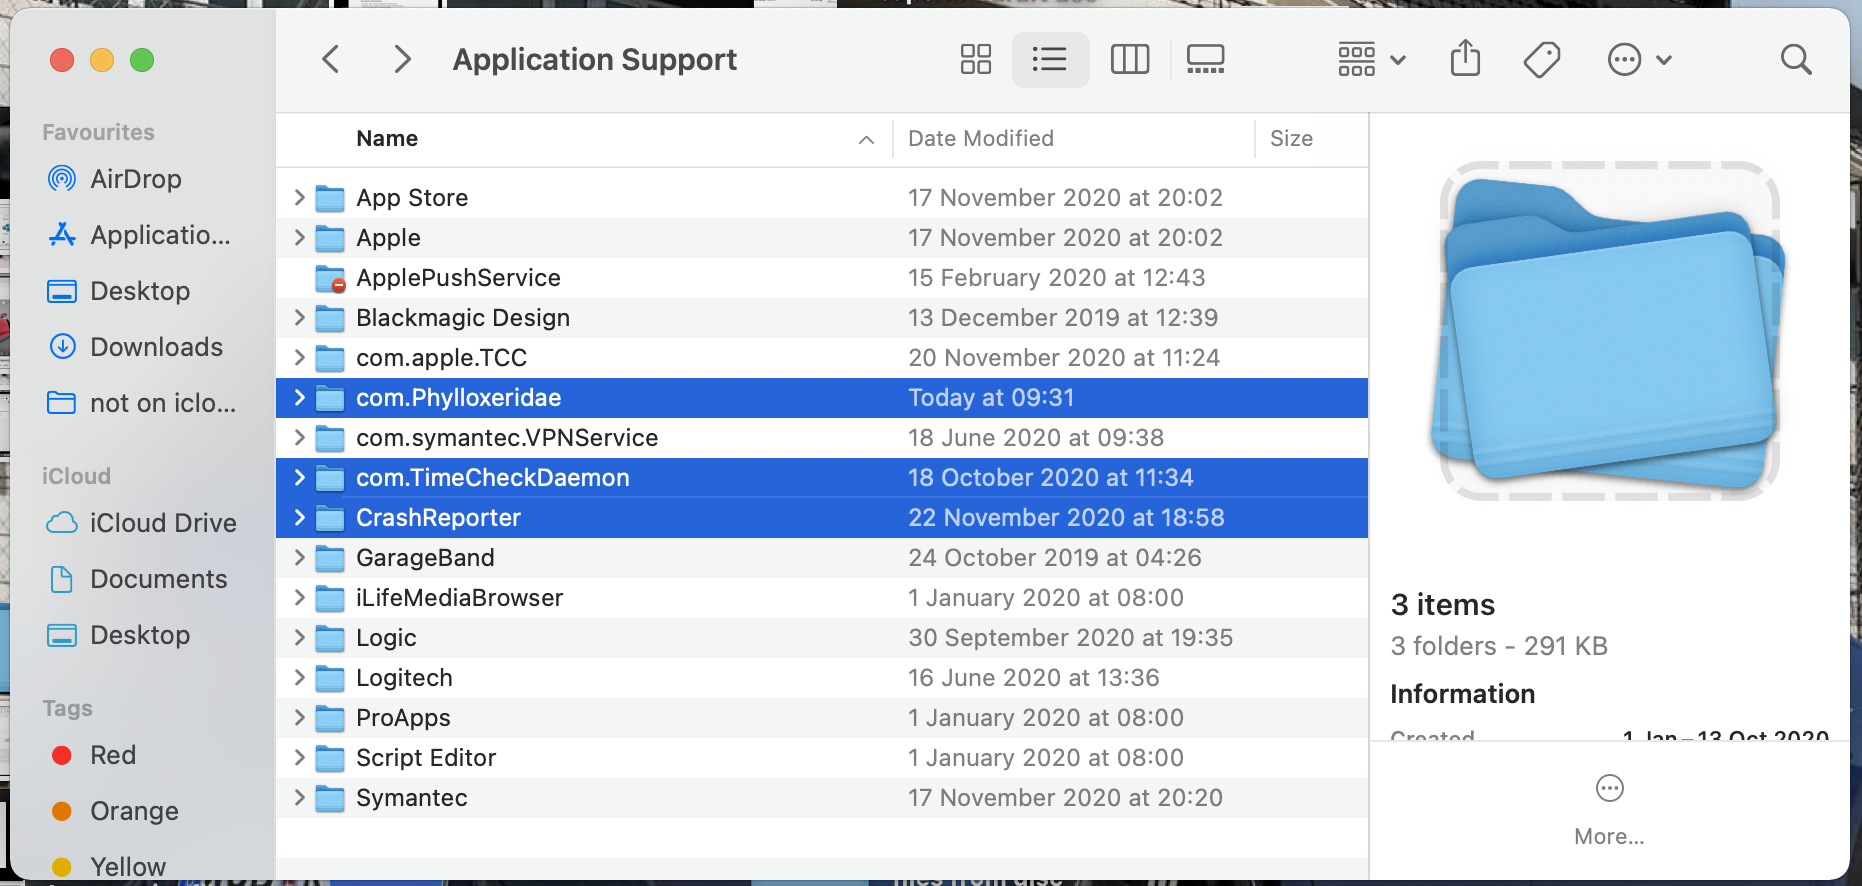This screenshot has height=886, width=1862.
Task: Open iCloud Drive in the sidebar
Action: [x=142, y=523]
